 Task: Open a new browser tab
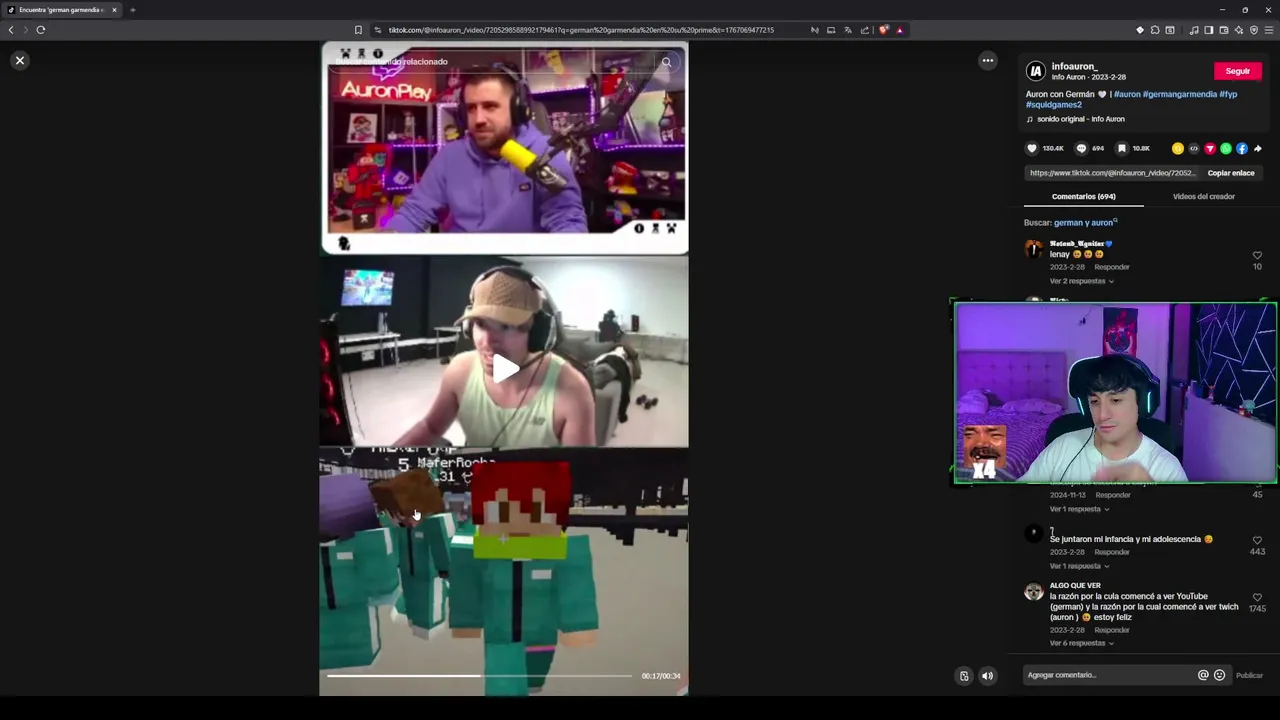tap(132, 10)
